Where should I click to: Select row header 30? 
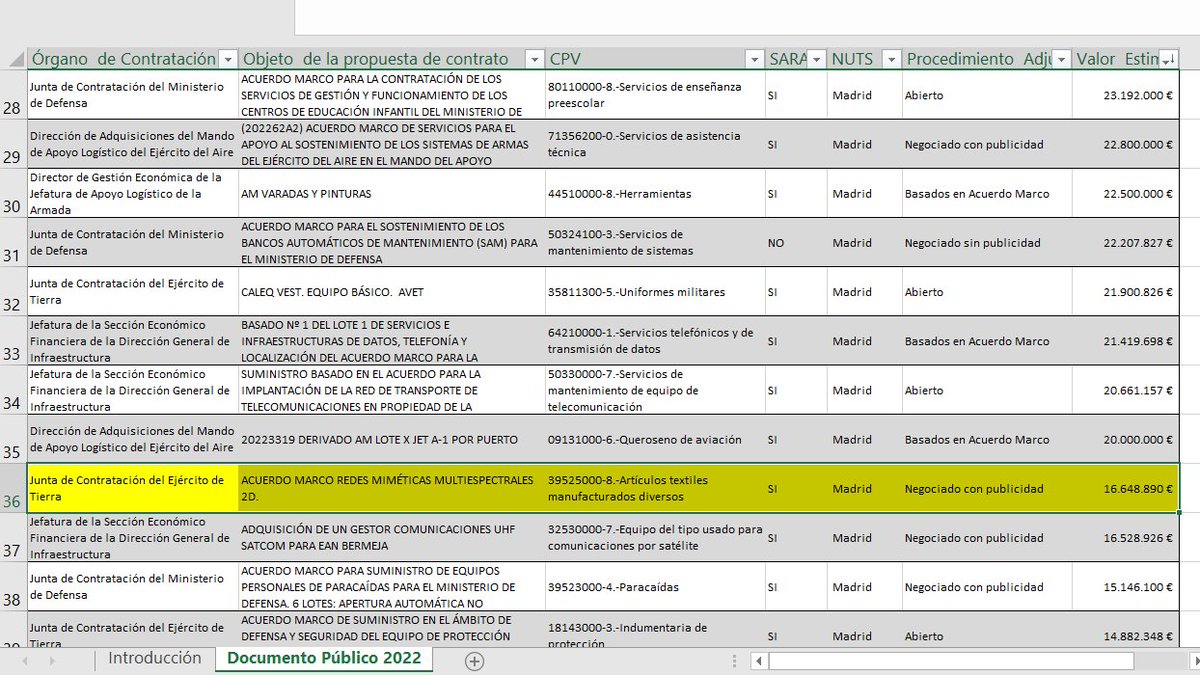click(12, 193)
